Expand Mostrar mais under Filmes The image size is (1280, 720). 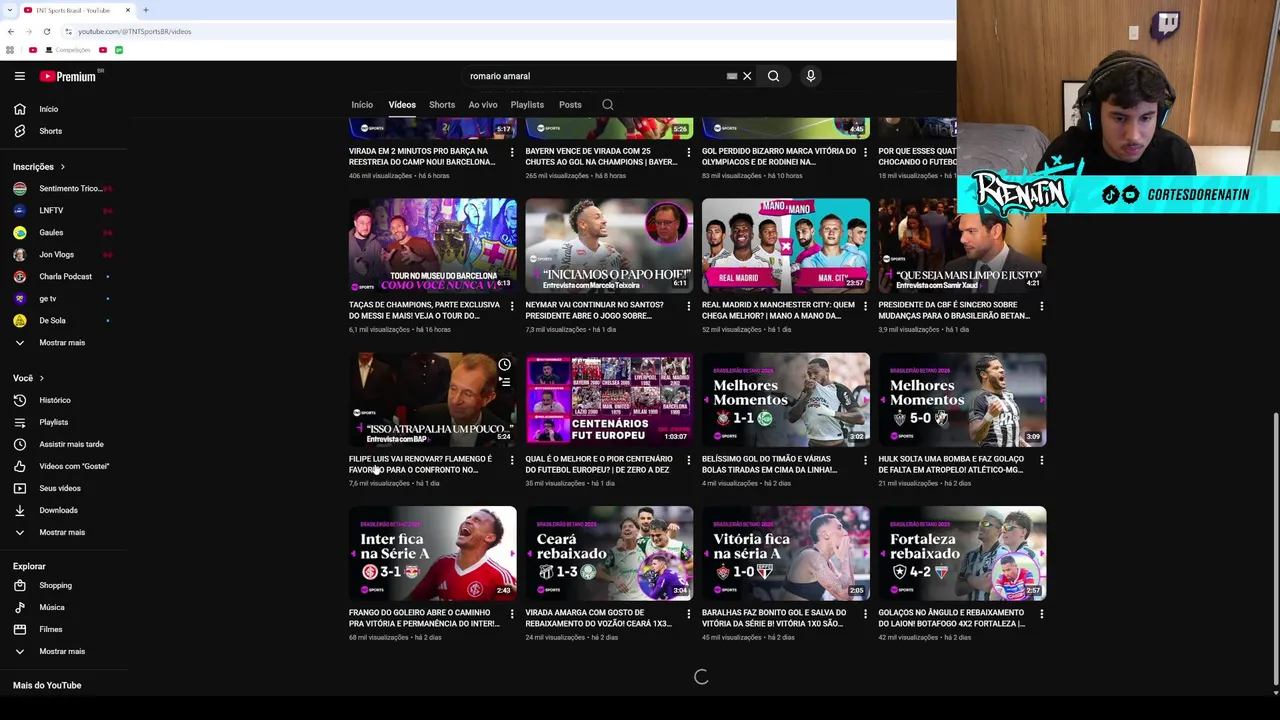click(x=63, y=651)
